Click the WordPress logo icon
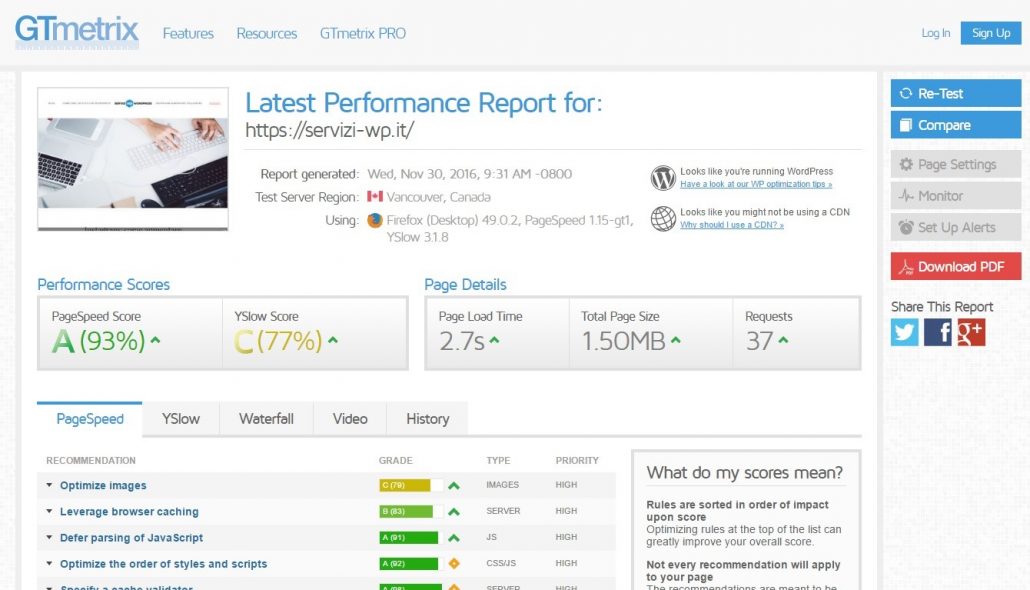The height and width of the screenshot is (590, 1030). coord(663,178)
